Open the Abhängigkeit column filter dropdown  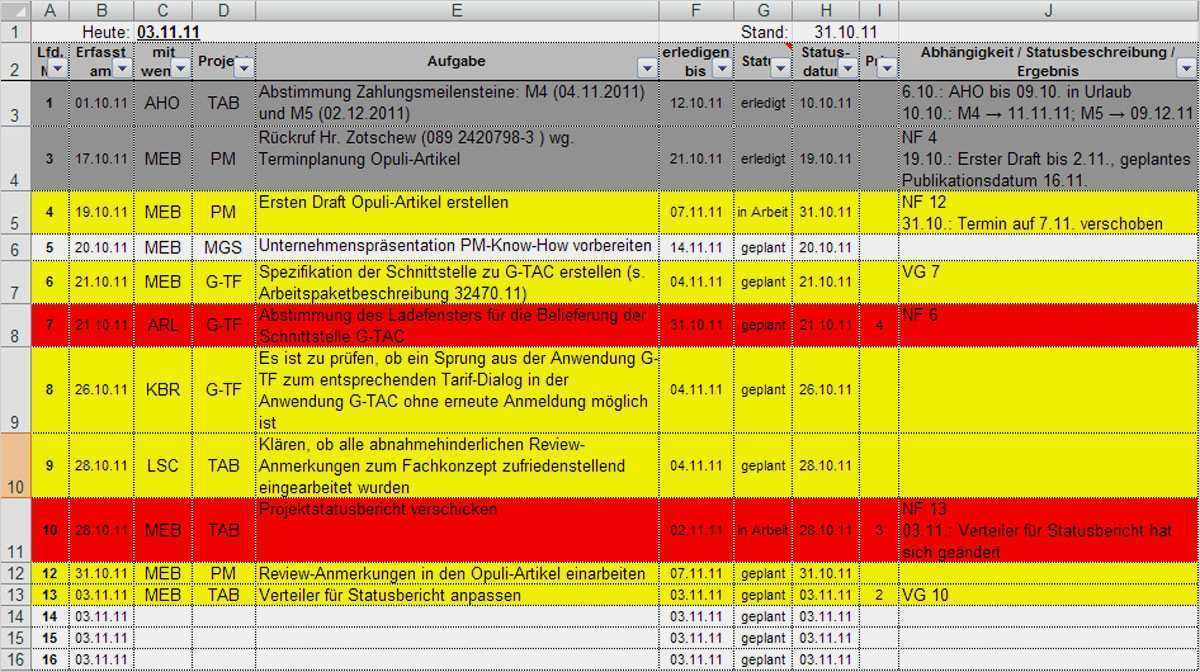[1185, 69]
